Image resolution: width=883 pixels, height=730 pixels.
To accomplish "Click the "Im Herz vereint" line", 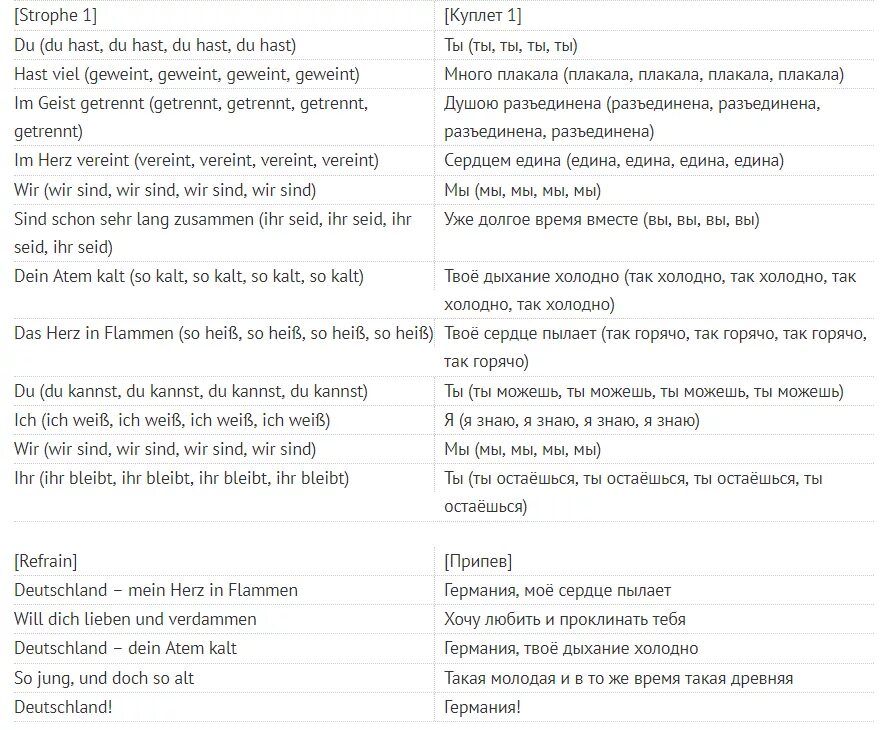I will 196,160.
